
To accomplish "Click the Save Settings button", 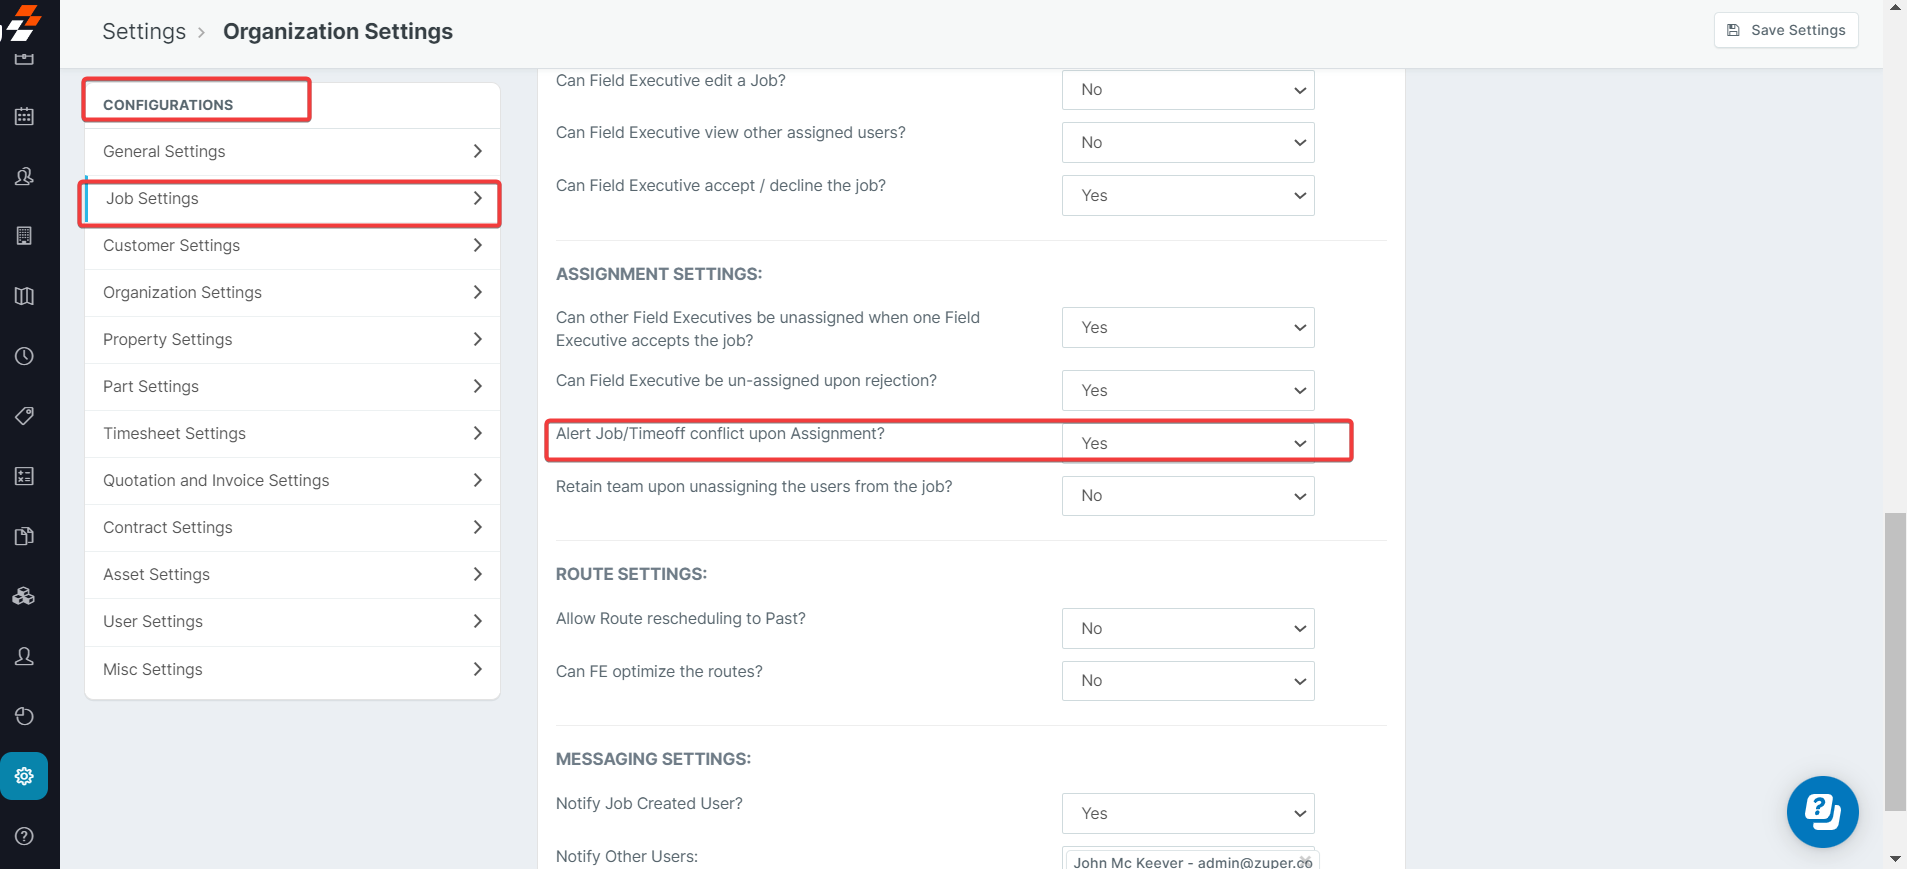I will (1786, 30).
